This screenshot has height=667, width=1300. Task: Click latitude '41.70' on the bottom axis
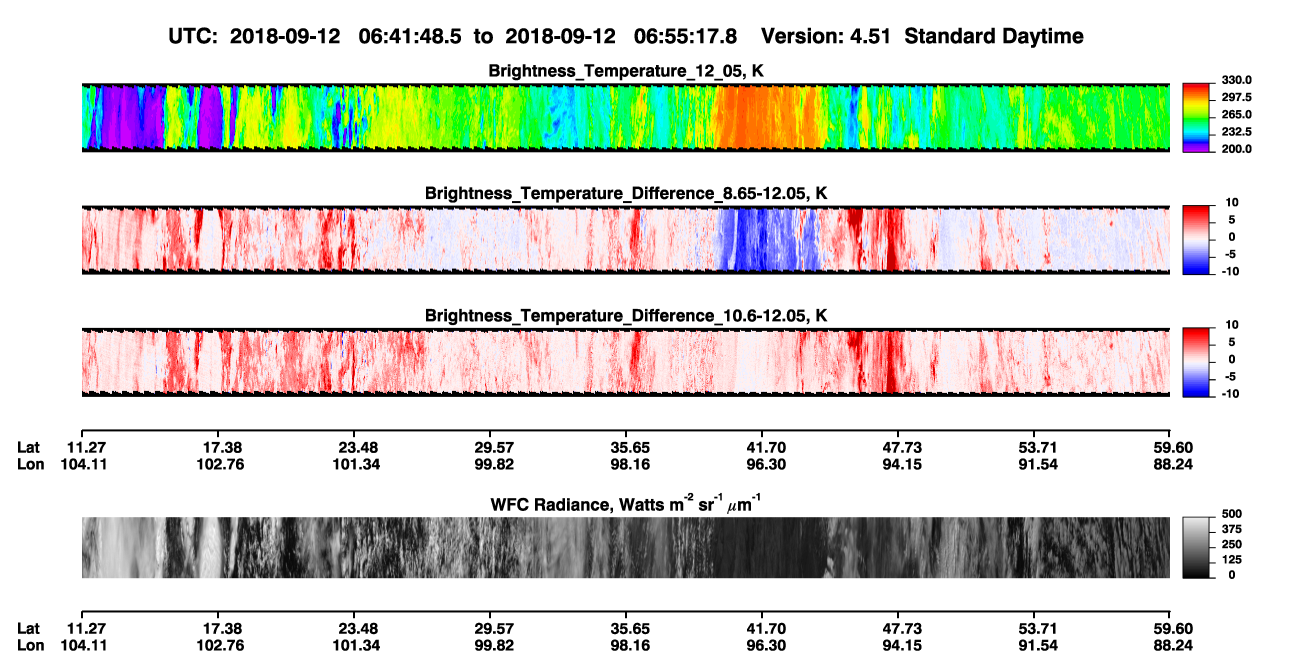tap(762, 629)
